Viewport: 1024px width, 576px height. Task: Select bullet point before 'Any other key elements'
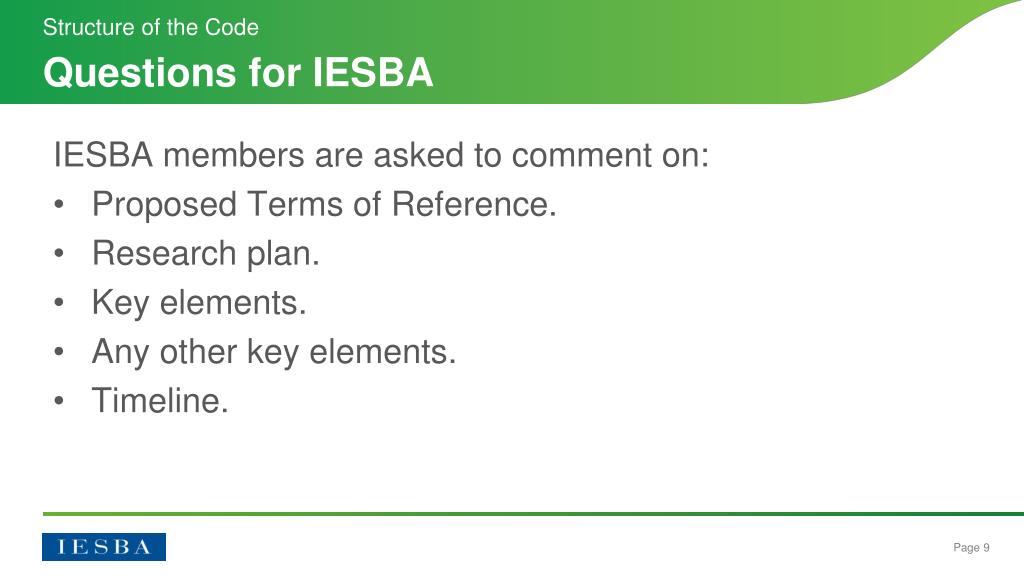[59, 352]
